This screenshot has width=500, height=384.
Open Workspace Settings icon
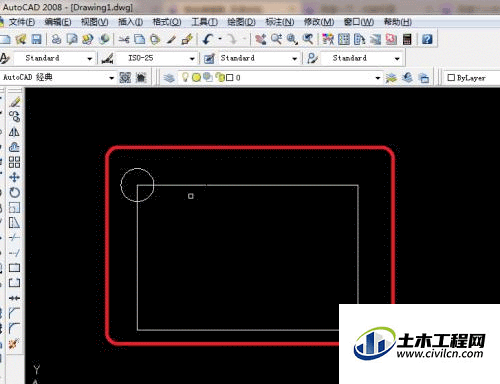125,78
